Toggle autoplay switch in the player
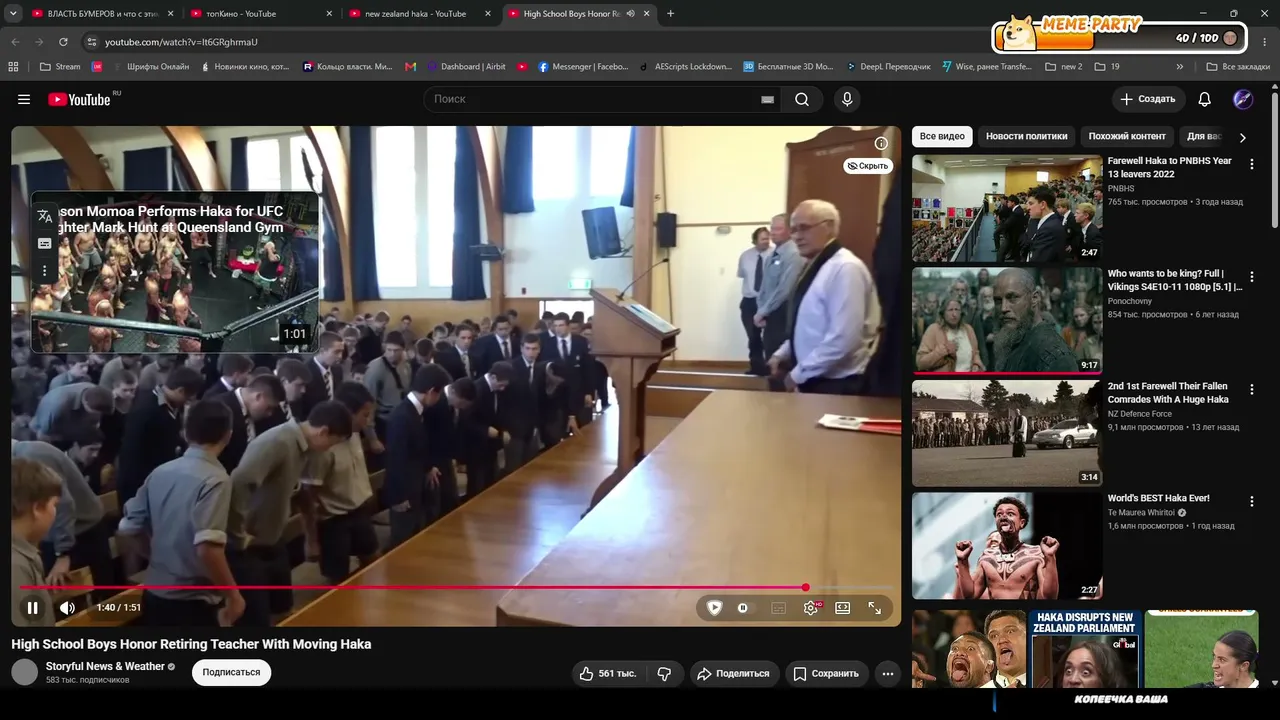Screen dimensions: 1280x720 pos(743,607)
